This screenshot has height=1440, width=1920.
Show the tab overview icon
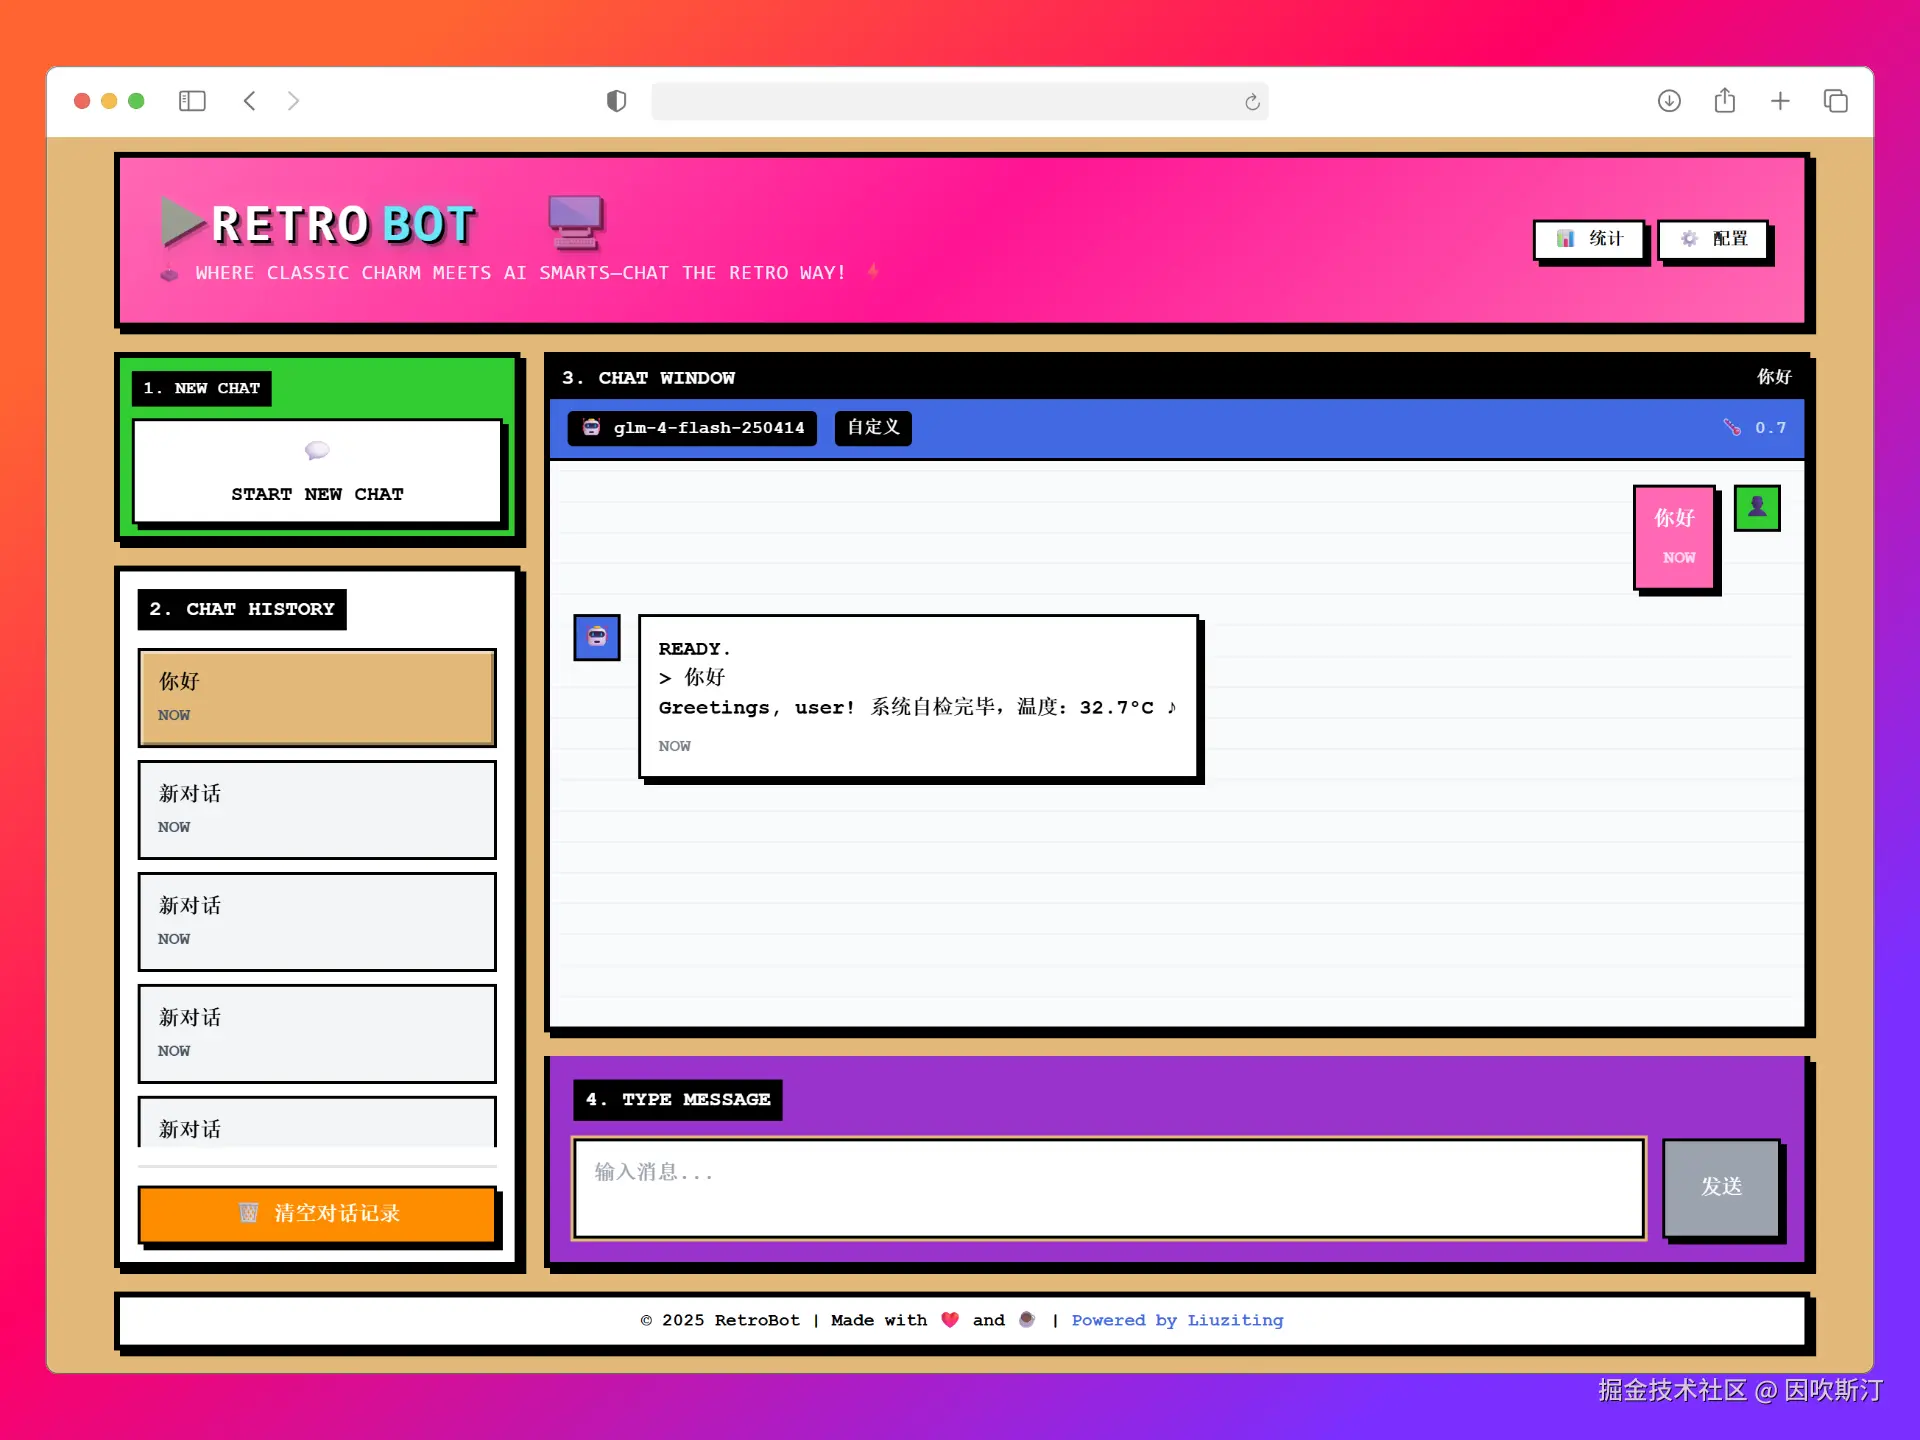coord(1836,101)
